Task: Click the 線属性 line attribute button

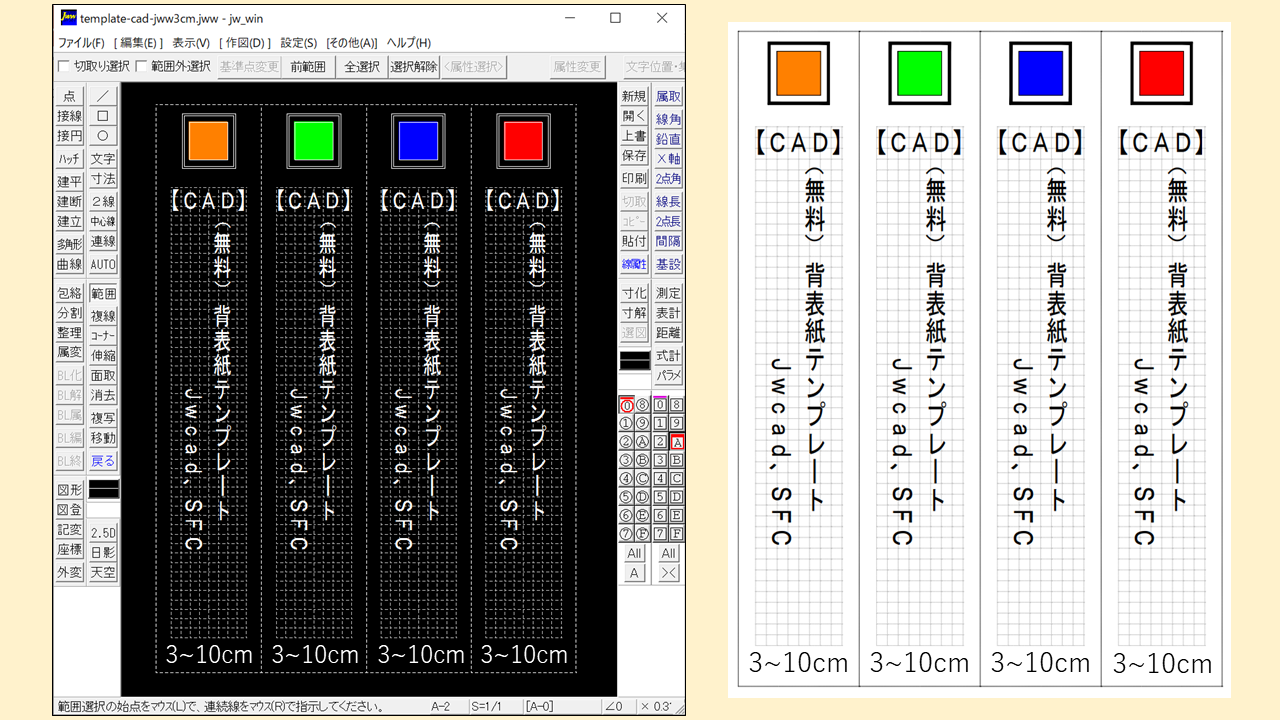Action: (x=634, y=265)
